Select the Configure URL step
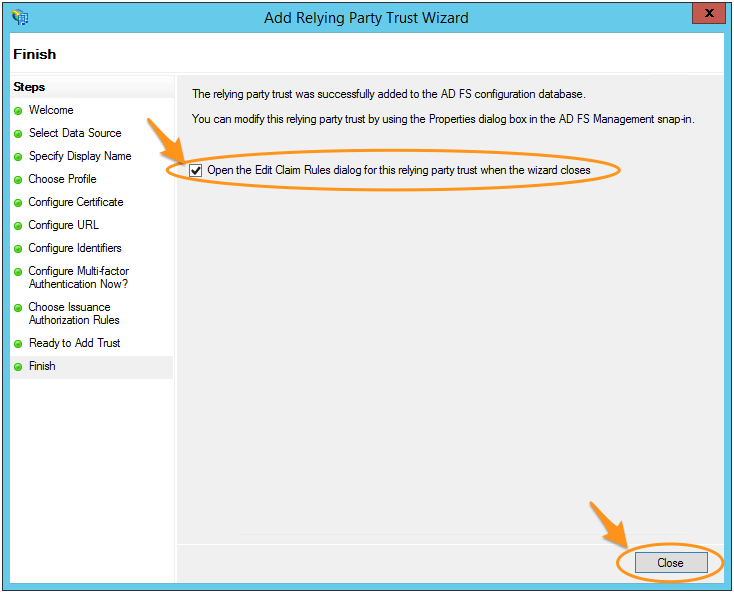The image size is (734, 592). click(x=64, y=225)
